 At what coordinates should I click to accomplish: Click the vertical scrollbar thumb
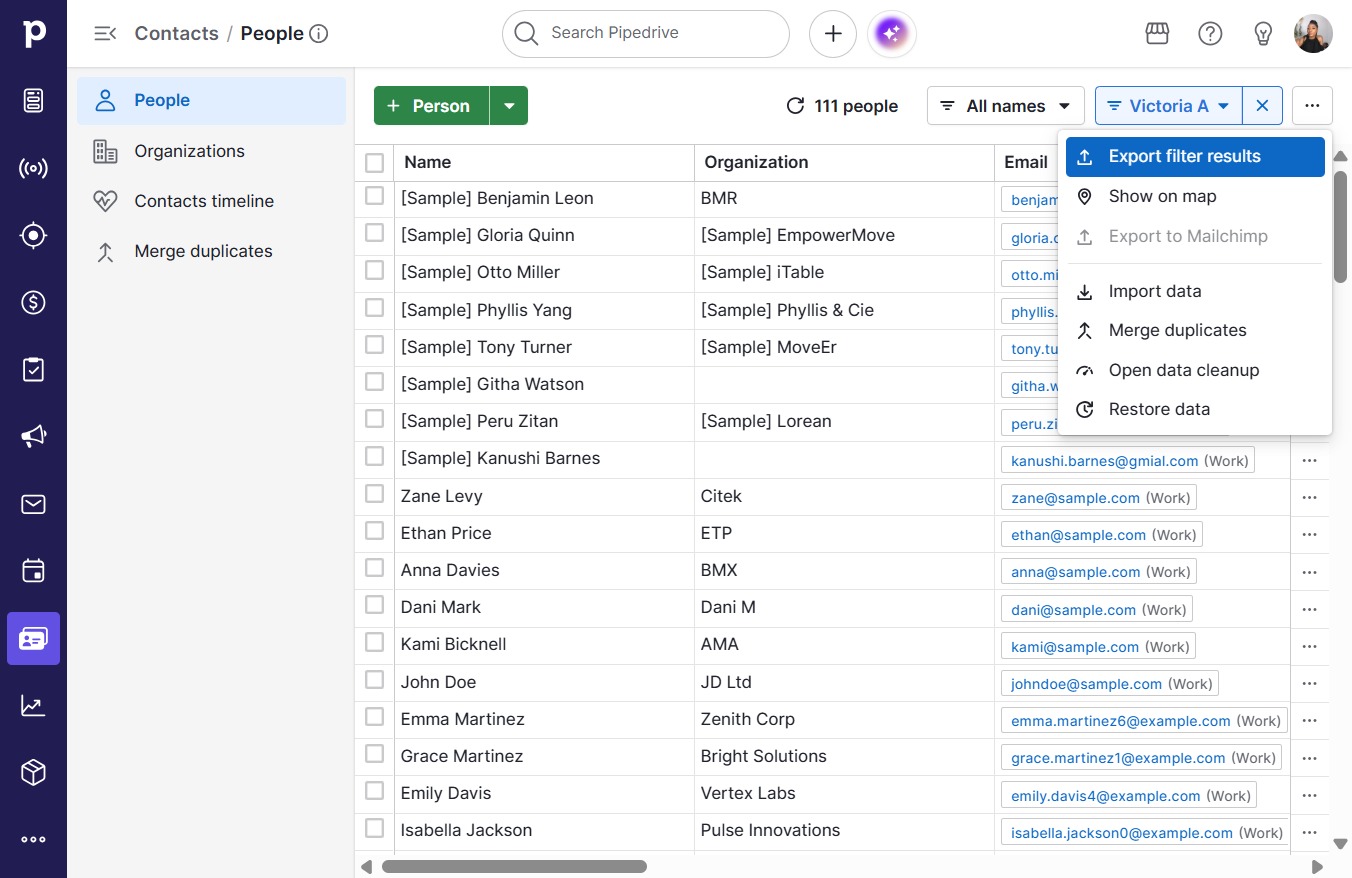[x=1340, y=227]
